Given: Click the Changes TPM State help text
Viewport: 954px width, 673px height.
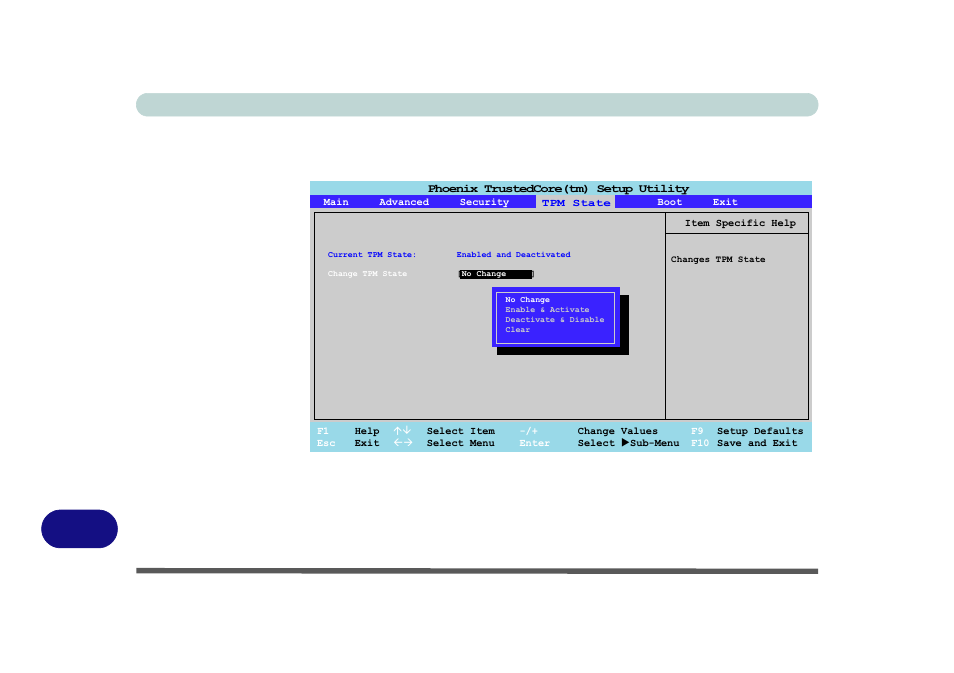Looking at the screenshot, I should pos(718,259).
